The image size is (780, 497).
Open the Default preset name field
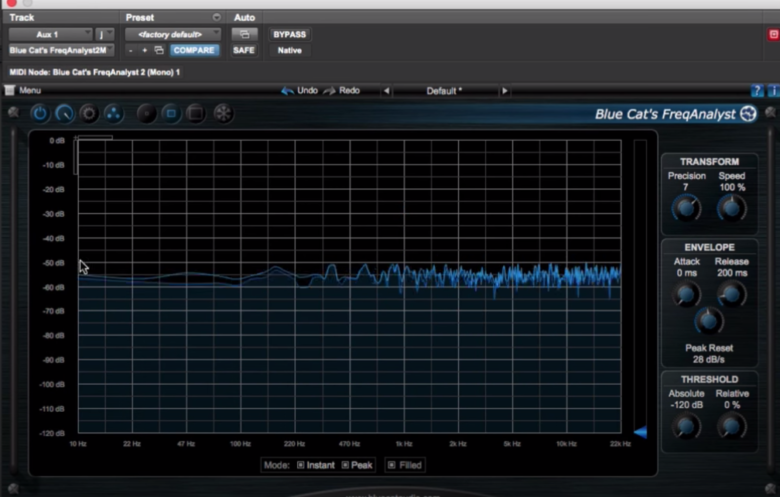pyautogui.click(x=445, y=91)
